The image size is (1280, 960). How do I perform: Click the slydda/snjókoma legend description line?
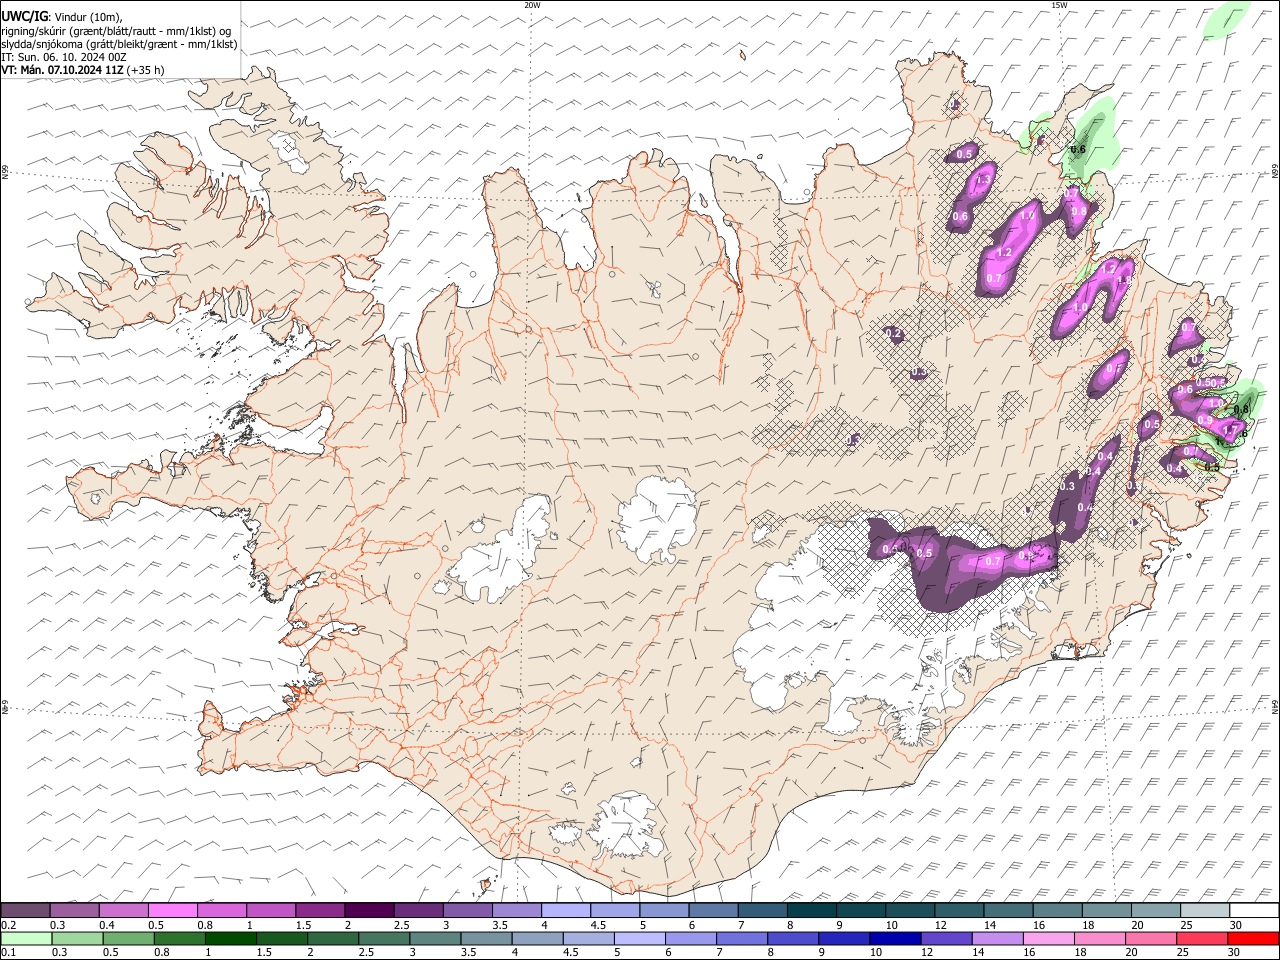coord(119,44)
